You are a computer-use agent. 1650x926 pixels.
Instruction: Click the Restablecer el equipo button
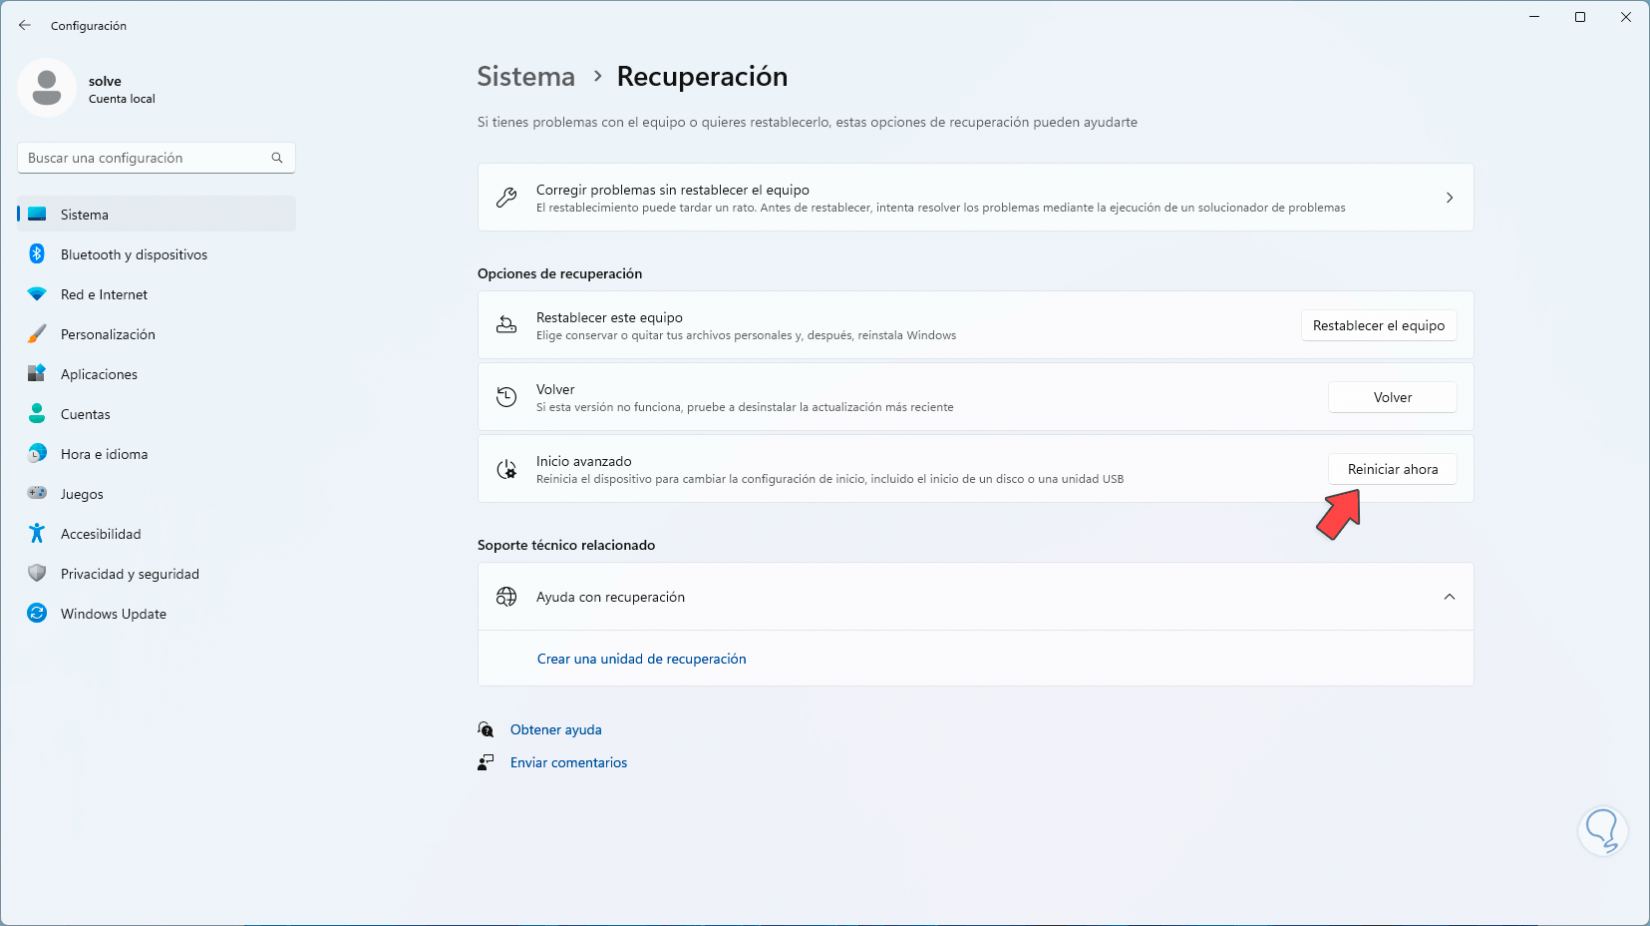1378,326
